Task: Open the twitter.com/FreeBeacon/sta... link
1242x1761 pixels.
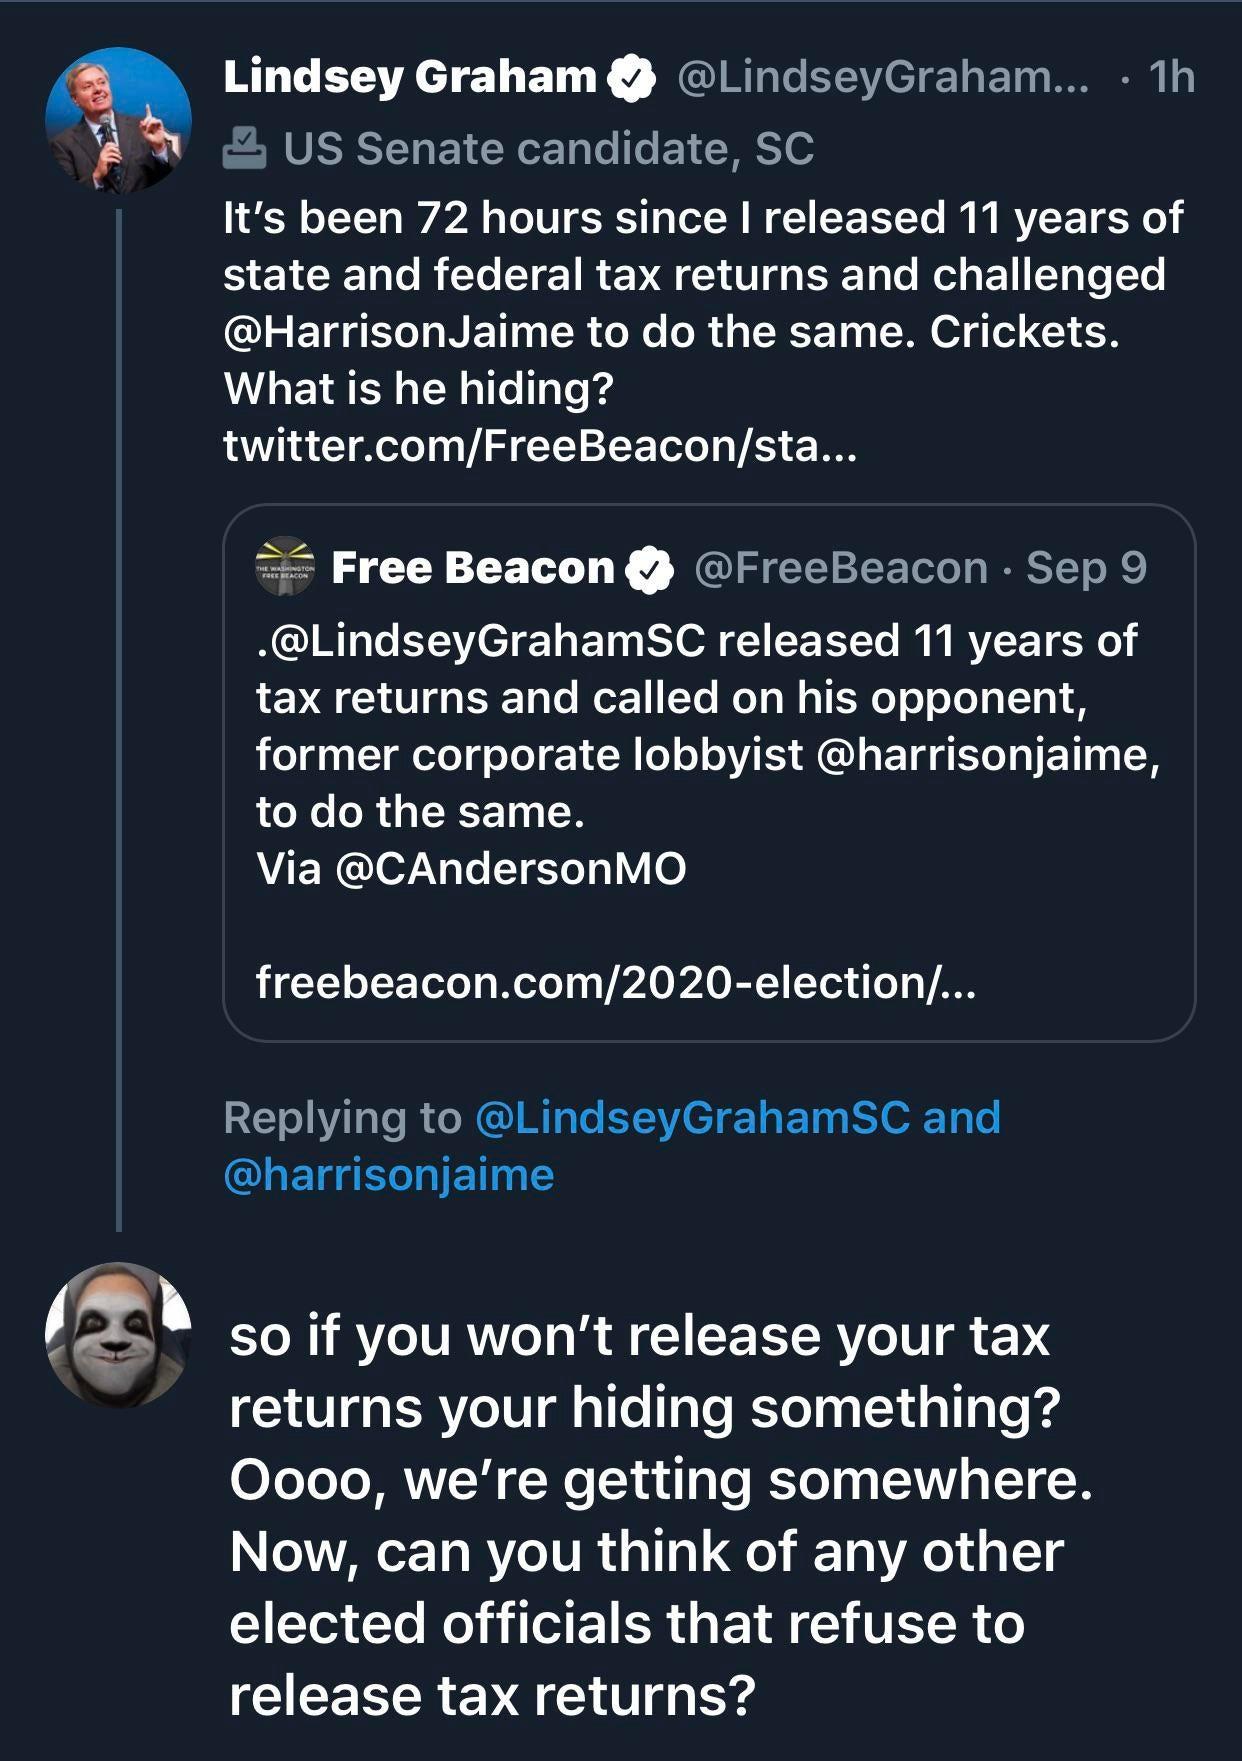Action: [x=540, y=445]
